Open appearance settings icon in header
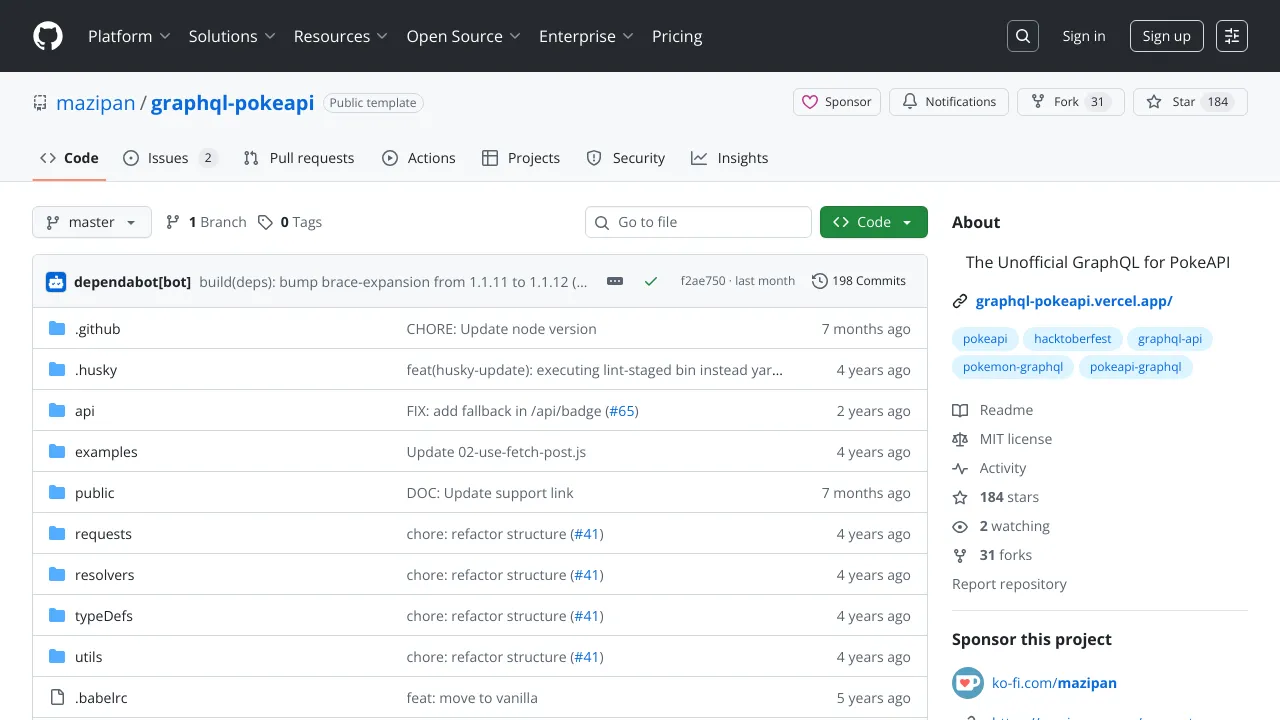Viewport: 1280px width, 720px height. pyautogui.click(x=1232, y=36)
